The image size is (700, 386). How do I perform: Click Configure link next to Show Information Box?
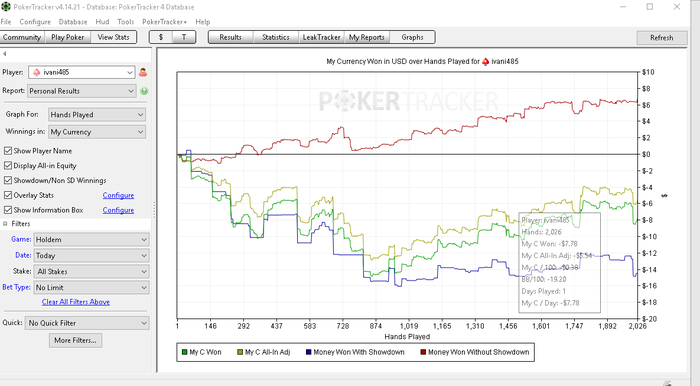pos(118,210)
